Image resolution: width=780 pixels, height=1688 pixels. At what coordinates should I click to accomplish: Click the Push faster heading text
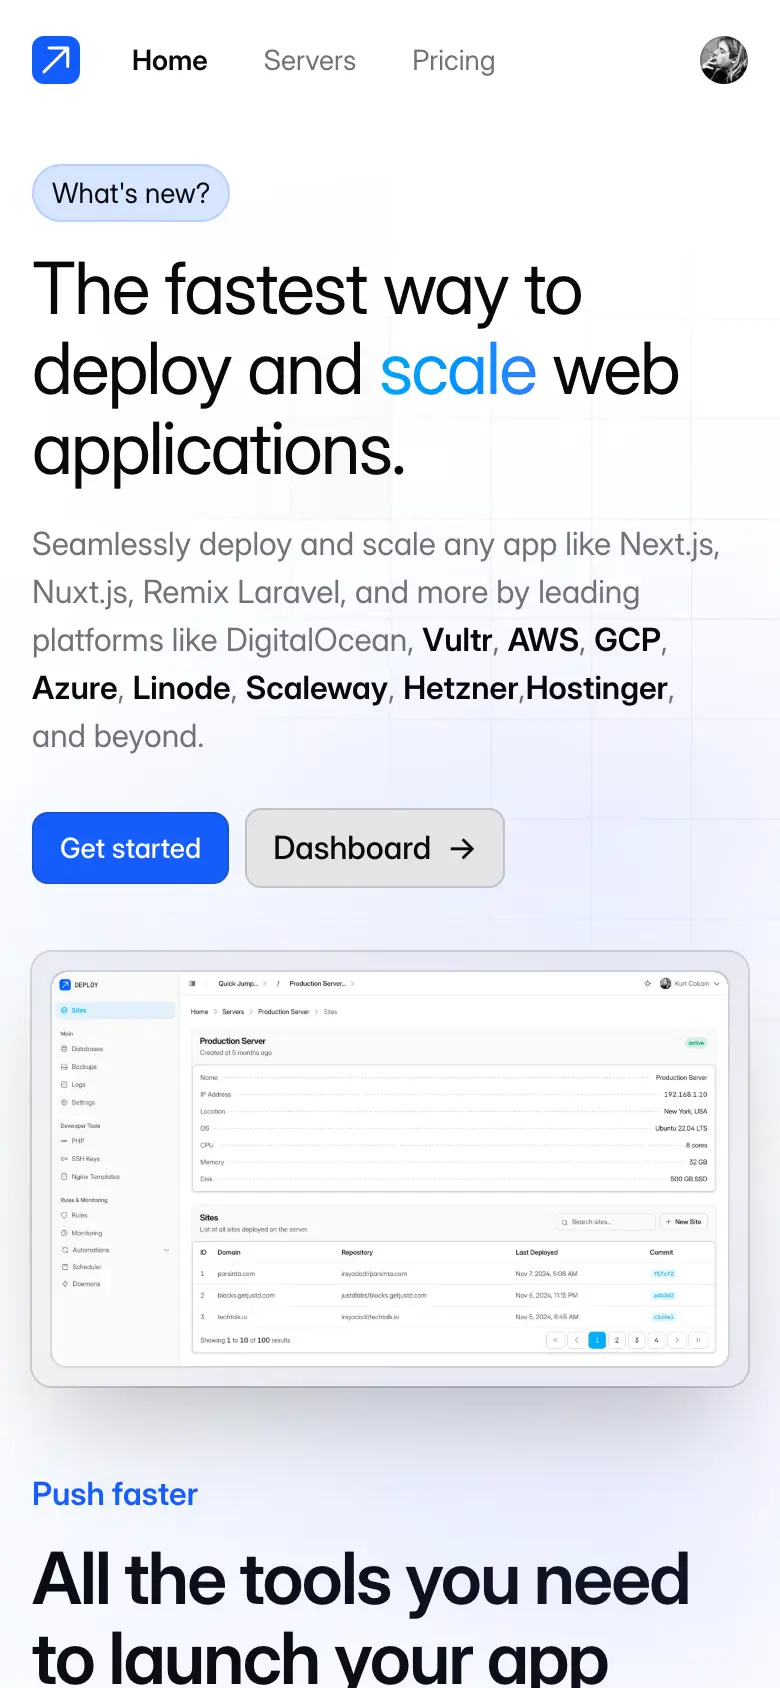[115, 1494]
